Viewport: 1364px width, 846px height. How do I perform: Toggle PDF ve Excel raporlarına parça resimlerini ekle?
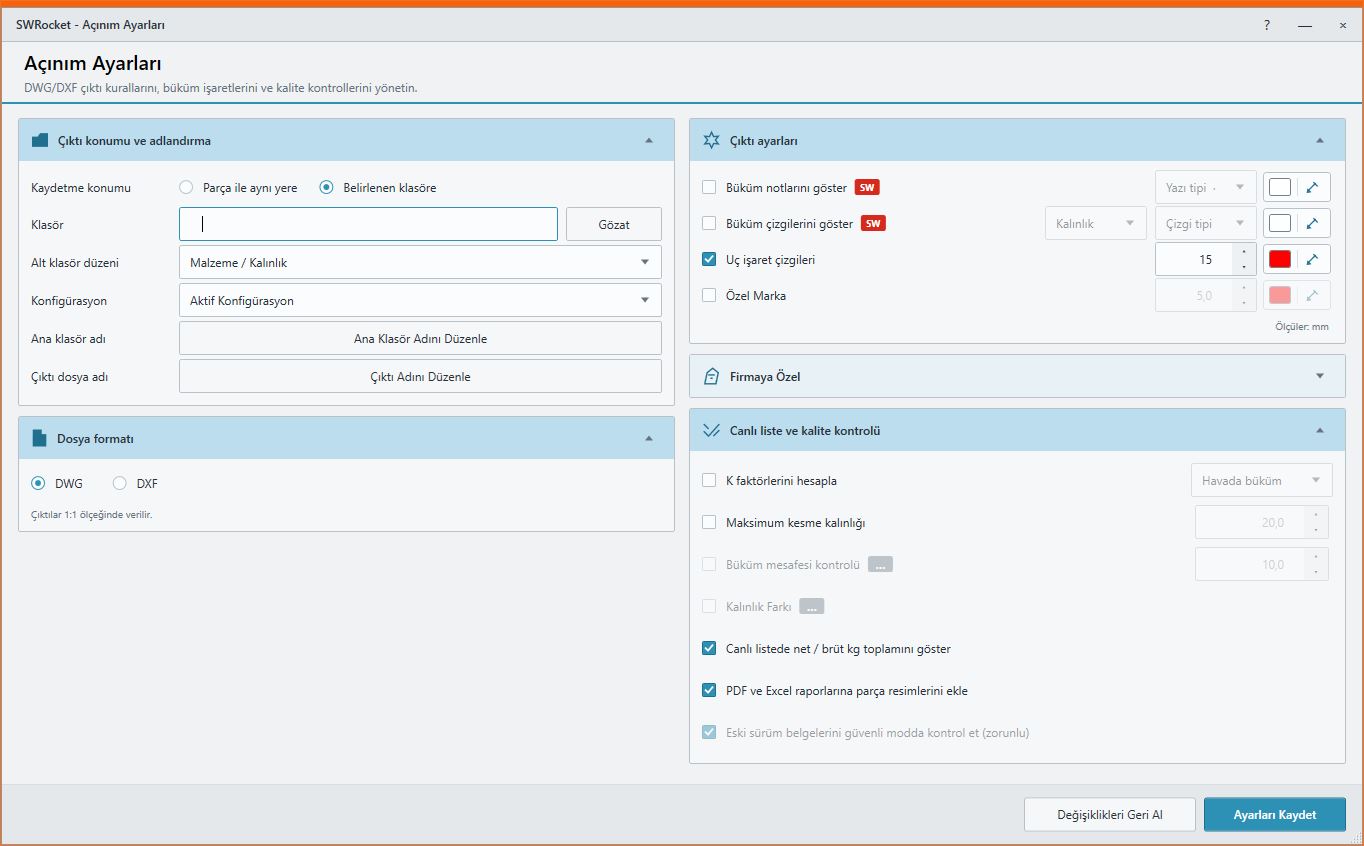(x=709, y=690)
